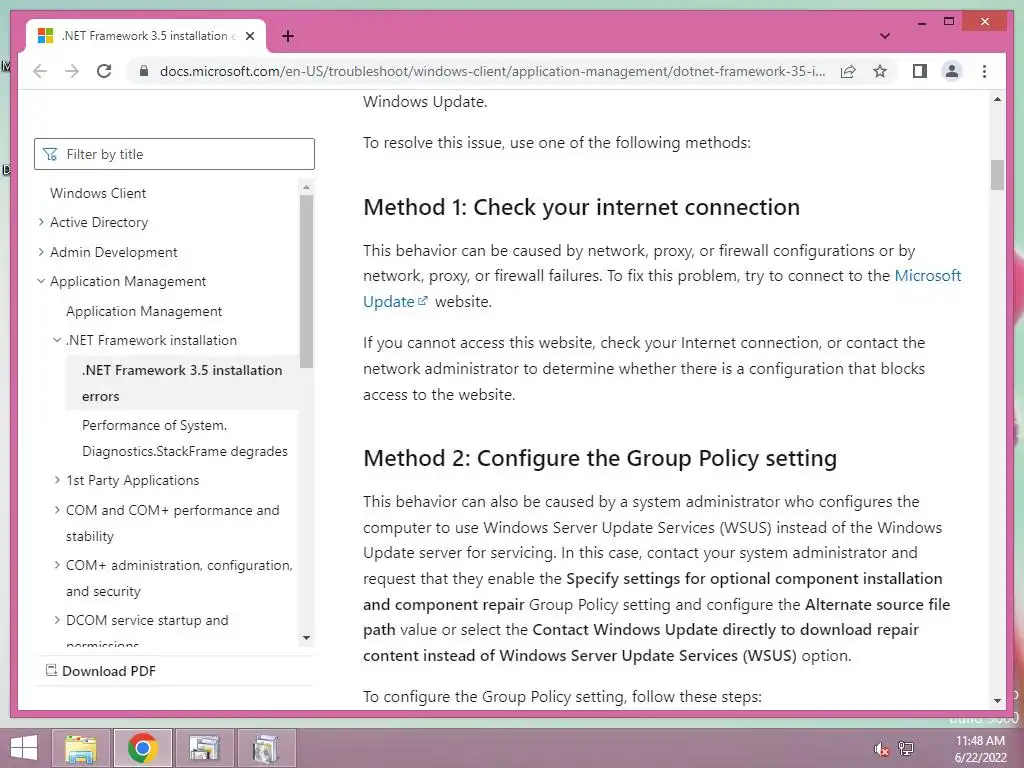
Task: Click Chrome icon in taskbar
Action: [142, 748]
